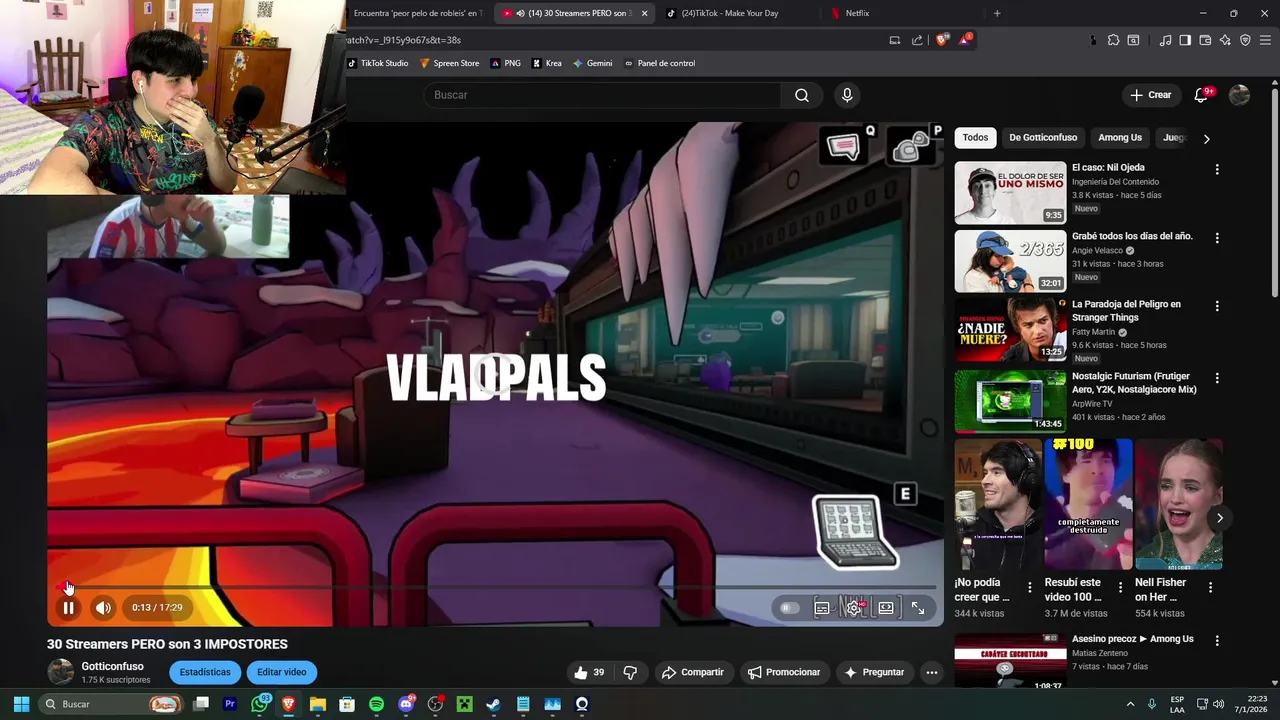The height and width of the screenshot is (720, 1280).
Task: Open Spotify from the taskbar
Action: 376,704
